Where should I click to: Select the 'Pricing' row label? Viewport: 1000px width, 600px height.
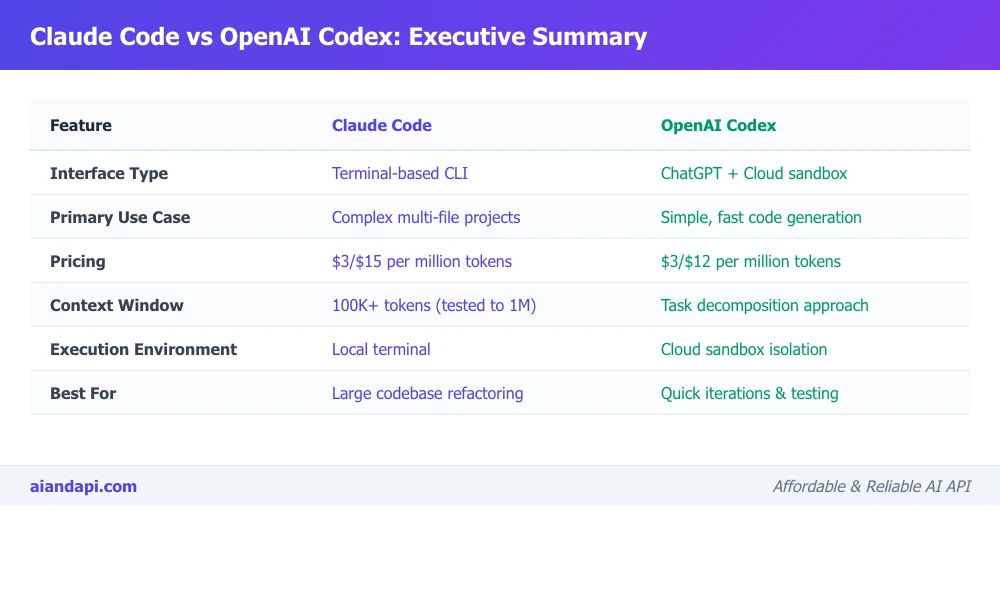(x=78, y=261)
